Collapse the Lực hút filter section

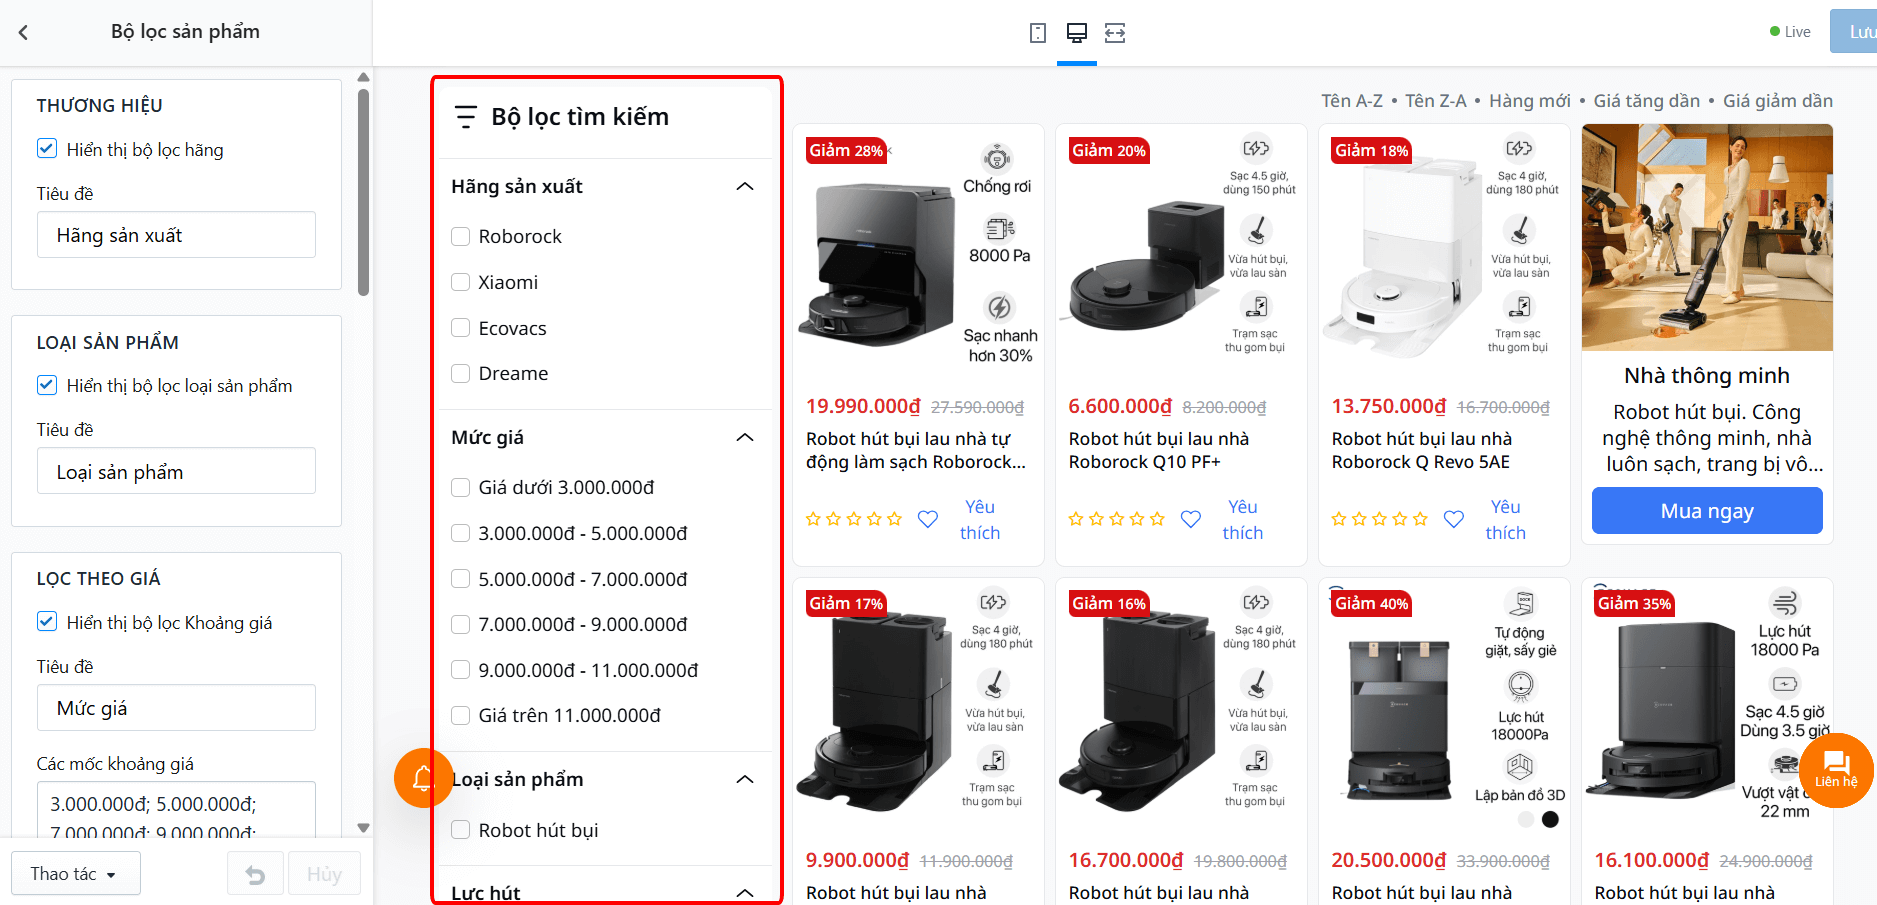click(745, 893)
